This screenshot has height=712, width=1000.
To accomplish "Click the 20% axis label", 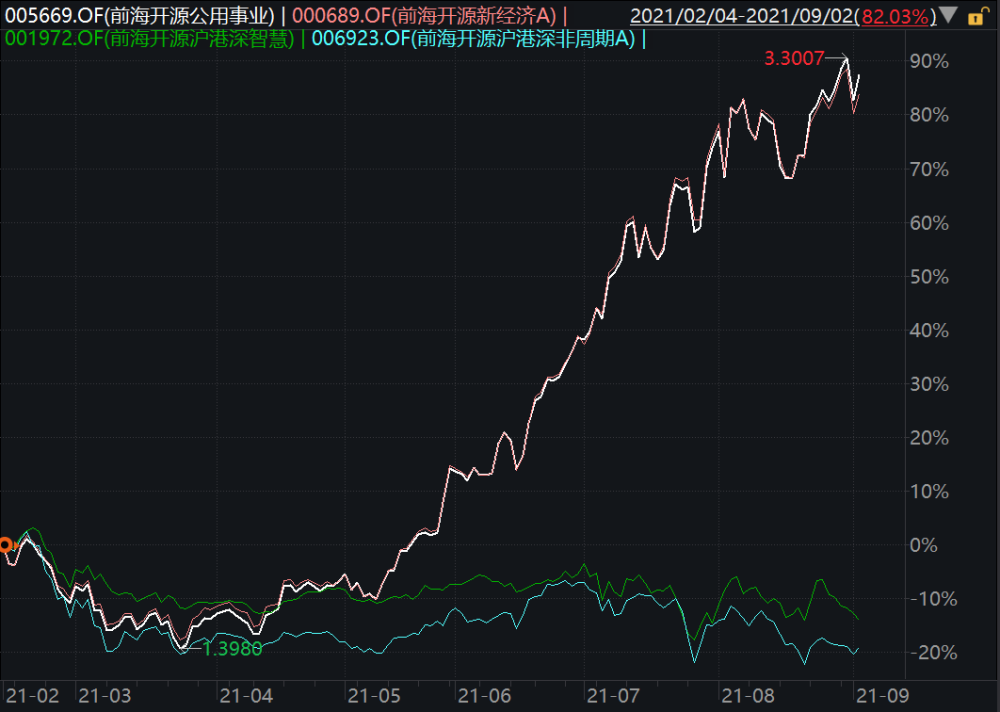I will pos(929,438).
